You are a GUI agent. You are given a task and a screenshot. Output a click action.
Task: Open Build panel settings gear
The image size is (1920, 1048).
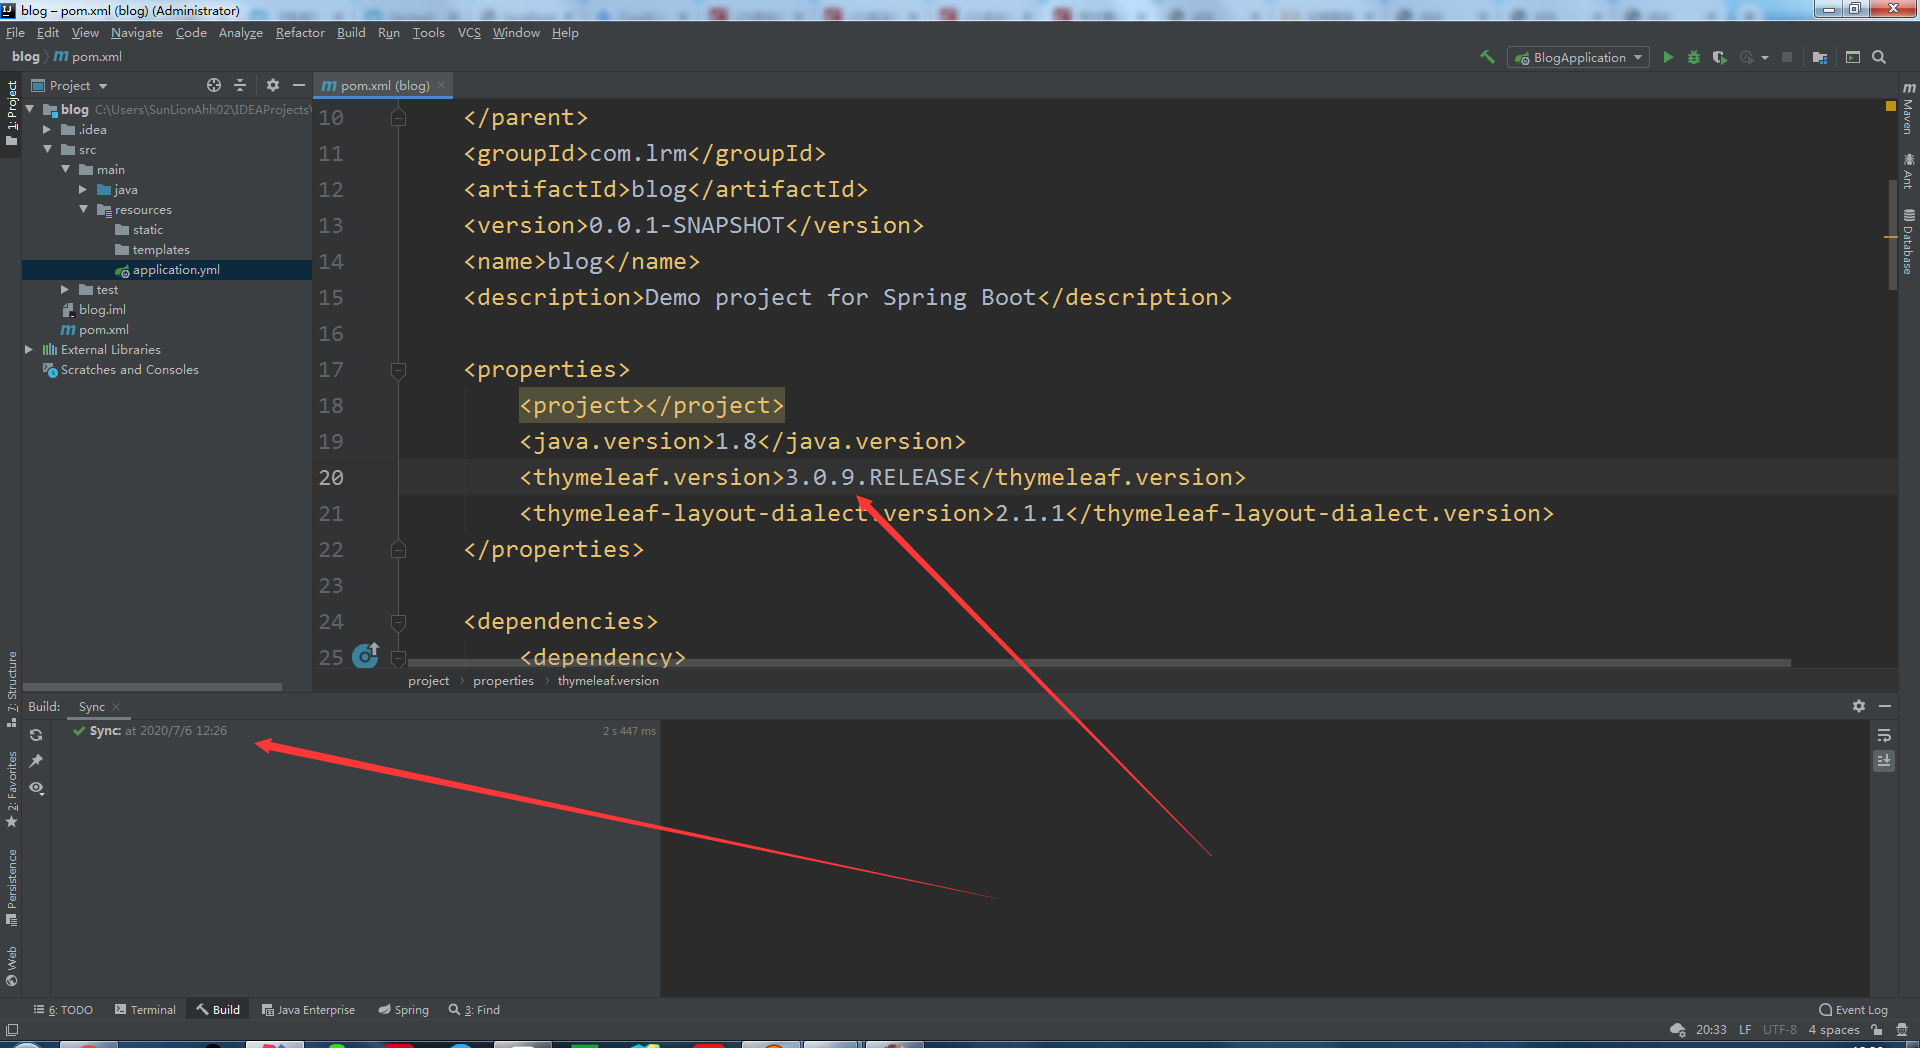pyautogui.click(x=1859, y=706)
